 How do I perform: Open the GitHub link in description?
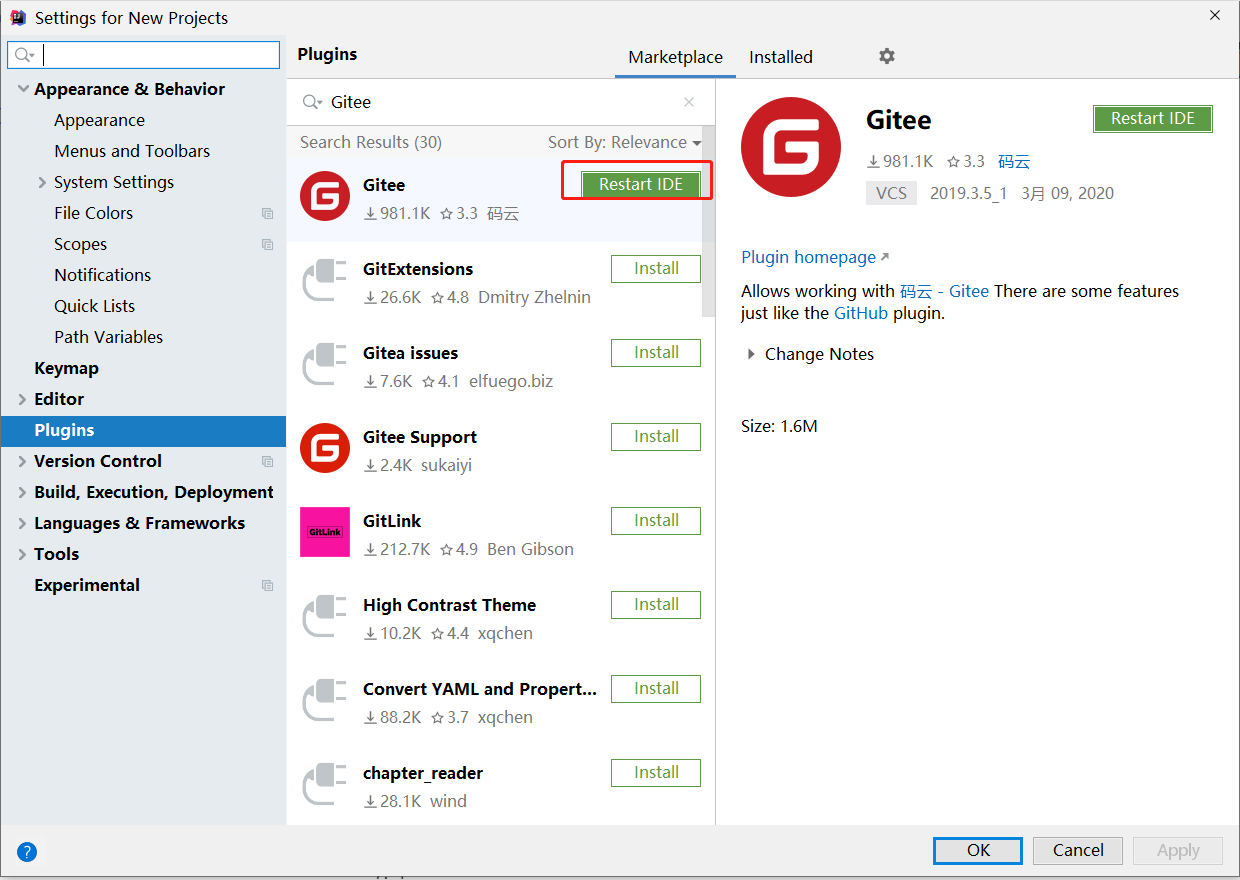[x=861, y=313]
